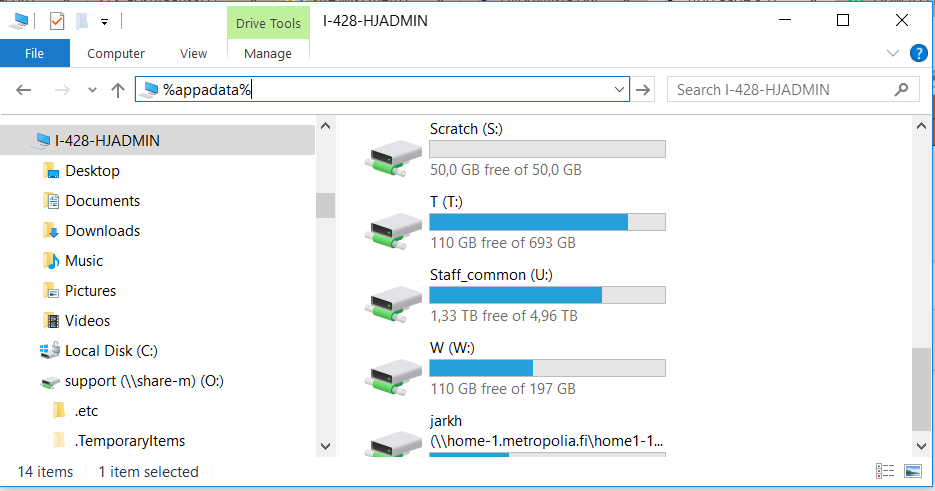Open the Staff_common (U:) drive
The width and height of the screenshot is (935, 491).
coord(515,296)
